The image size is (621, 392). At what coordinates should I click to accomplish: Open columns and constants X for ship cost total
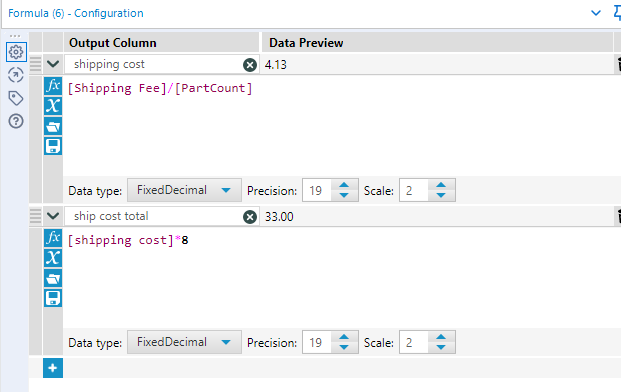click(53, 258)
